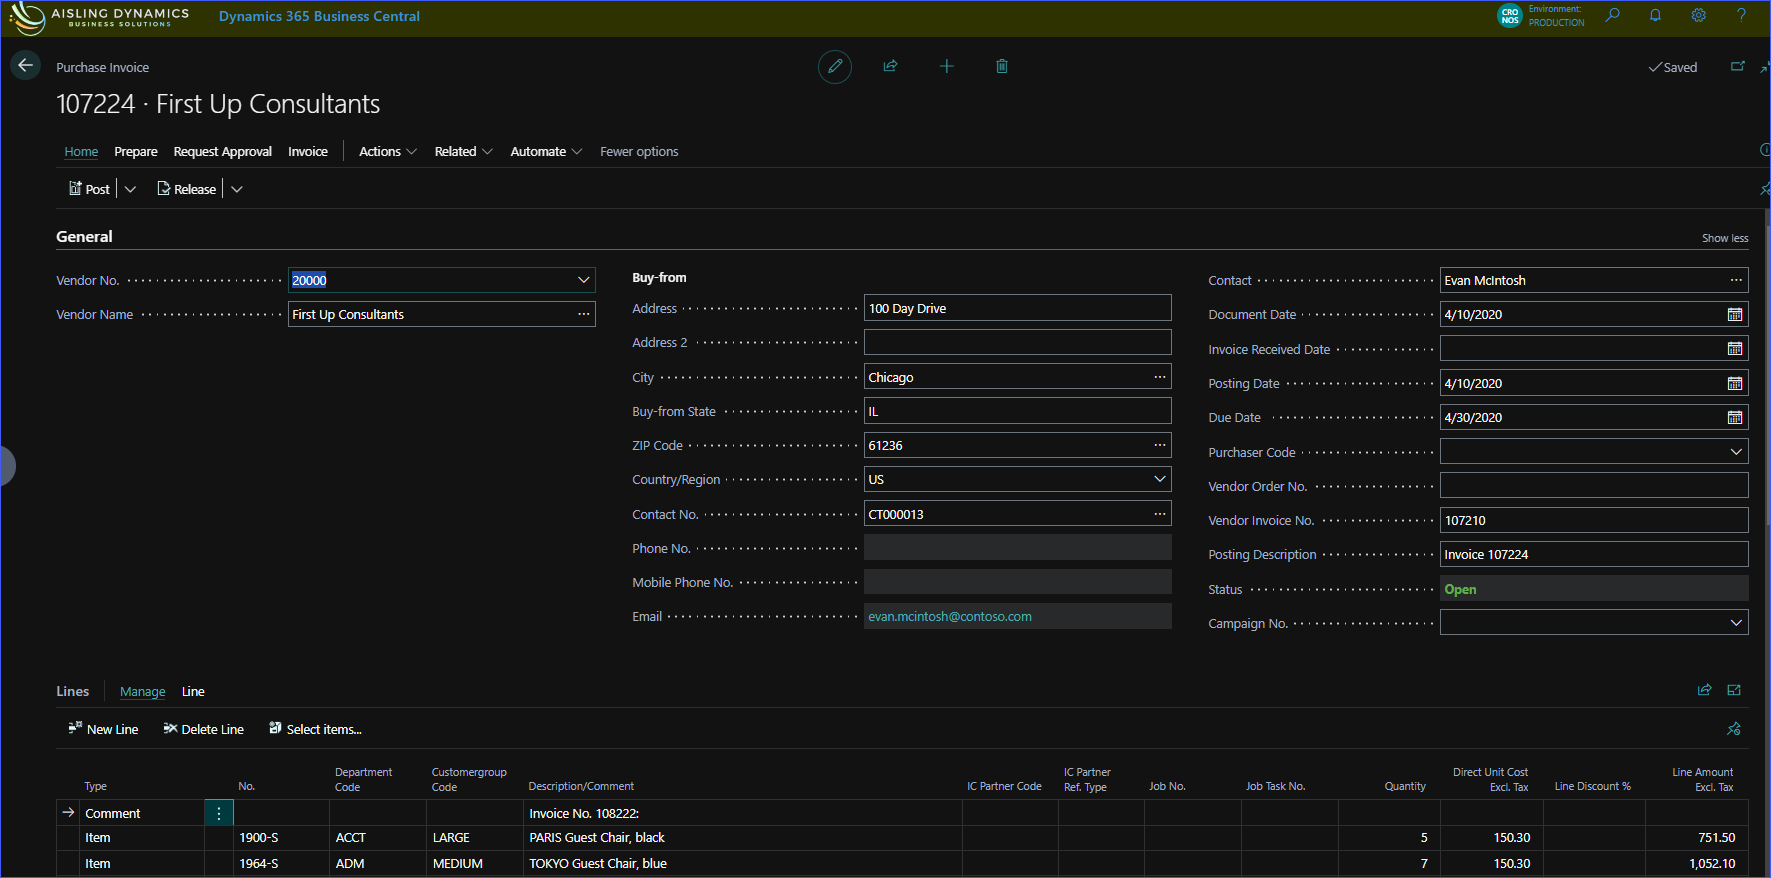The height and width of the screenshot is (878, 1771).
Task: Expand Campaign No. dropdown
Action: coord(1736,623)
